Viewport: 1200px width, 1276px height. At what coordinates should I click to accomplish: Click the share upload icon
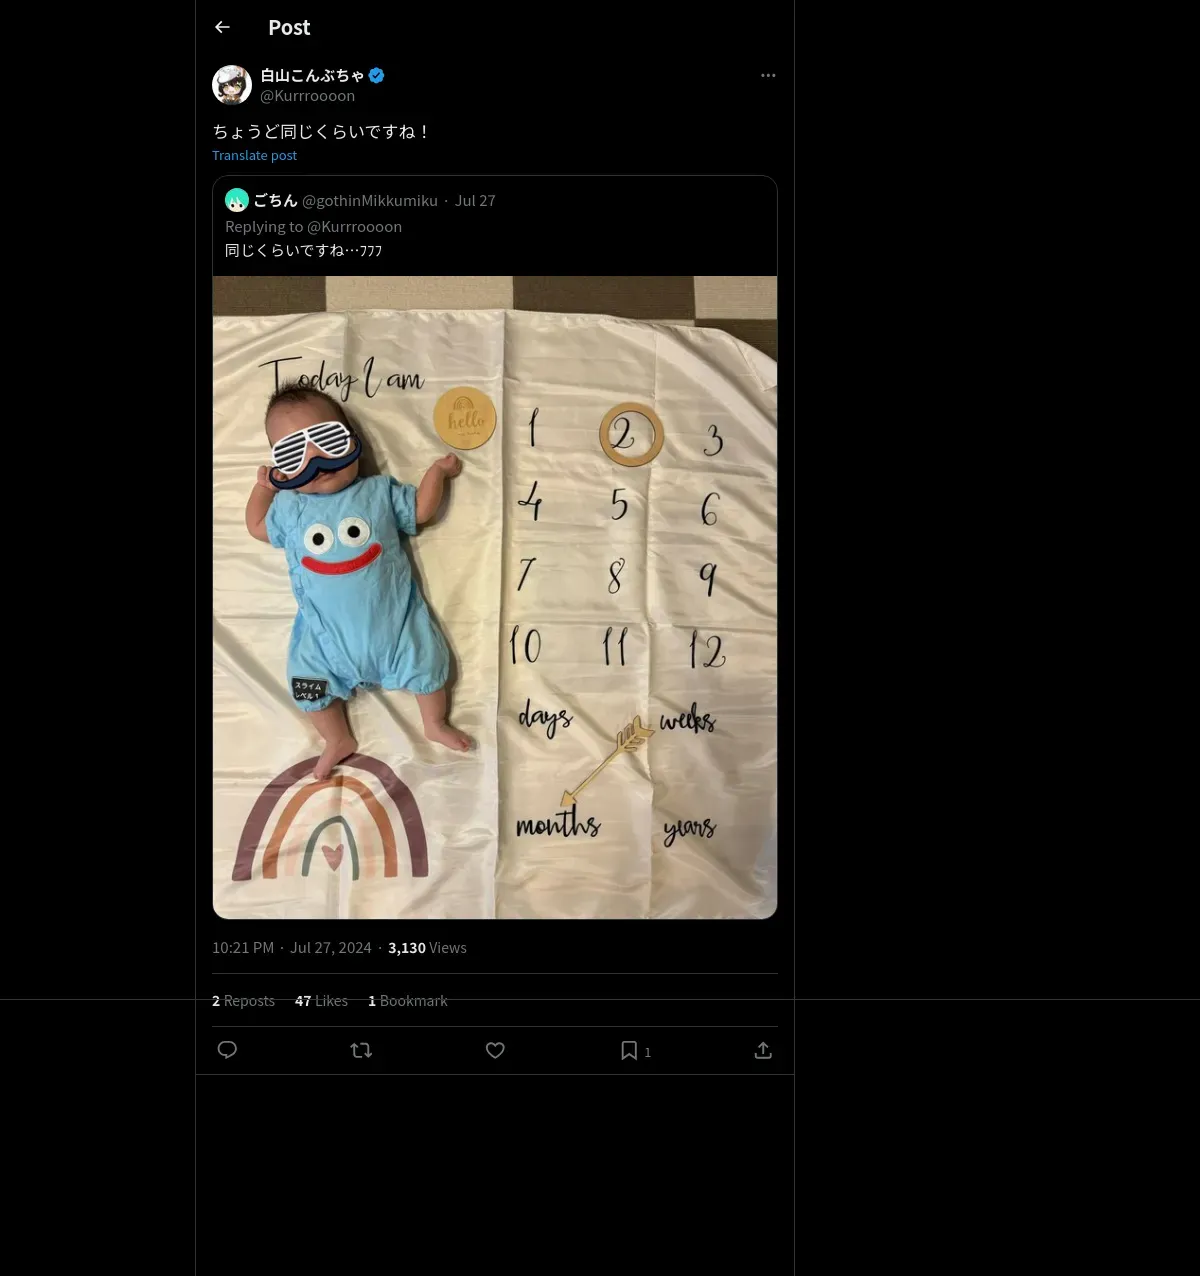[763, 1050]
